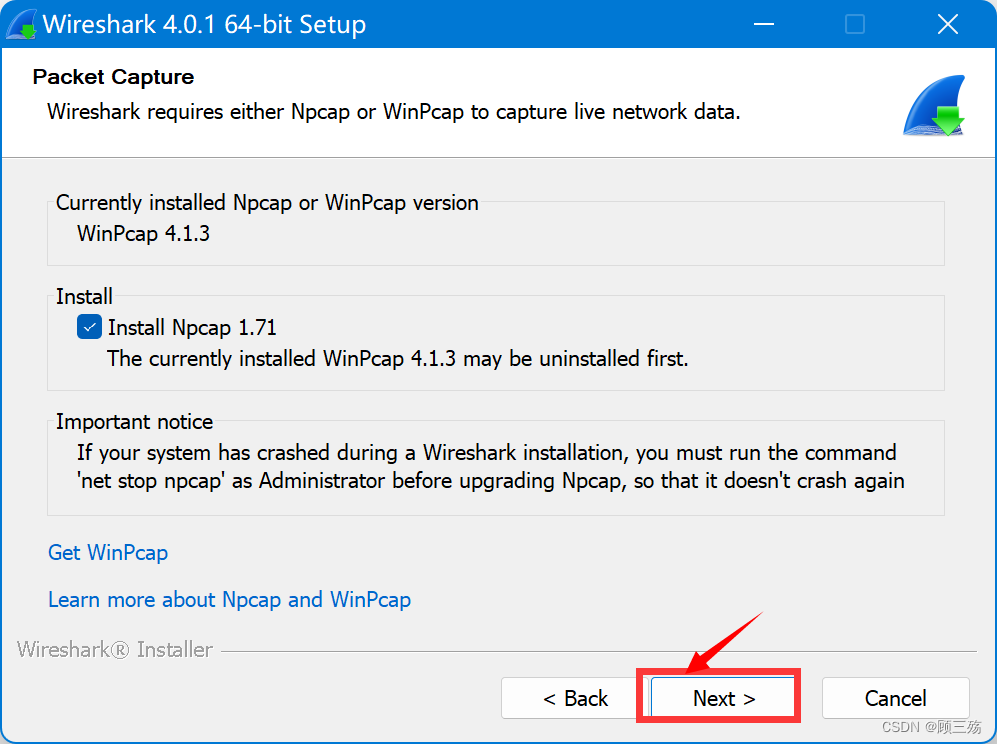Open the 'Get WinPcap' link
997x744 pixels.
pos(108,553)
